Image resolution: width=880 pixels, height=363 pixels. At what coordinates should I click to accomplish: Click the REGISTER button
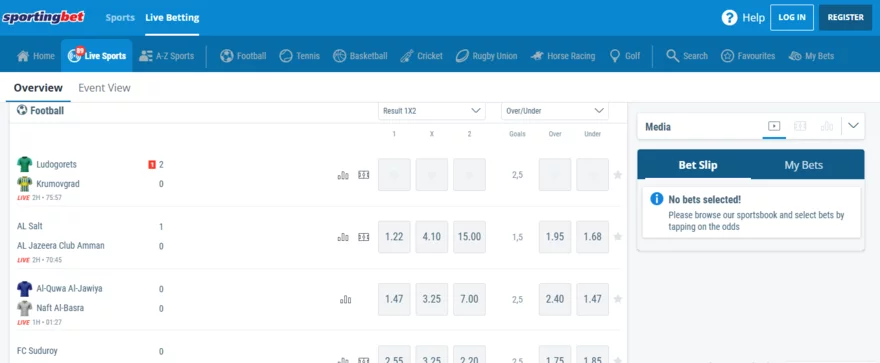pyautogui.click(x=846, y=17)
